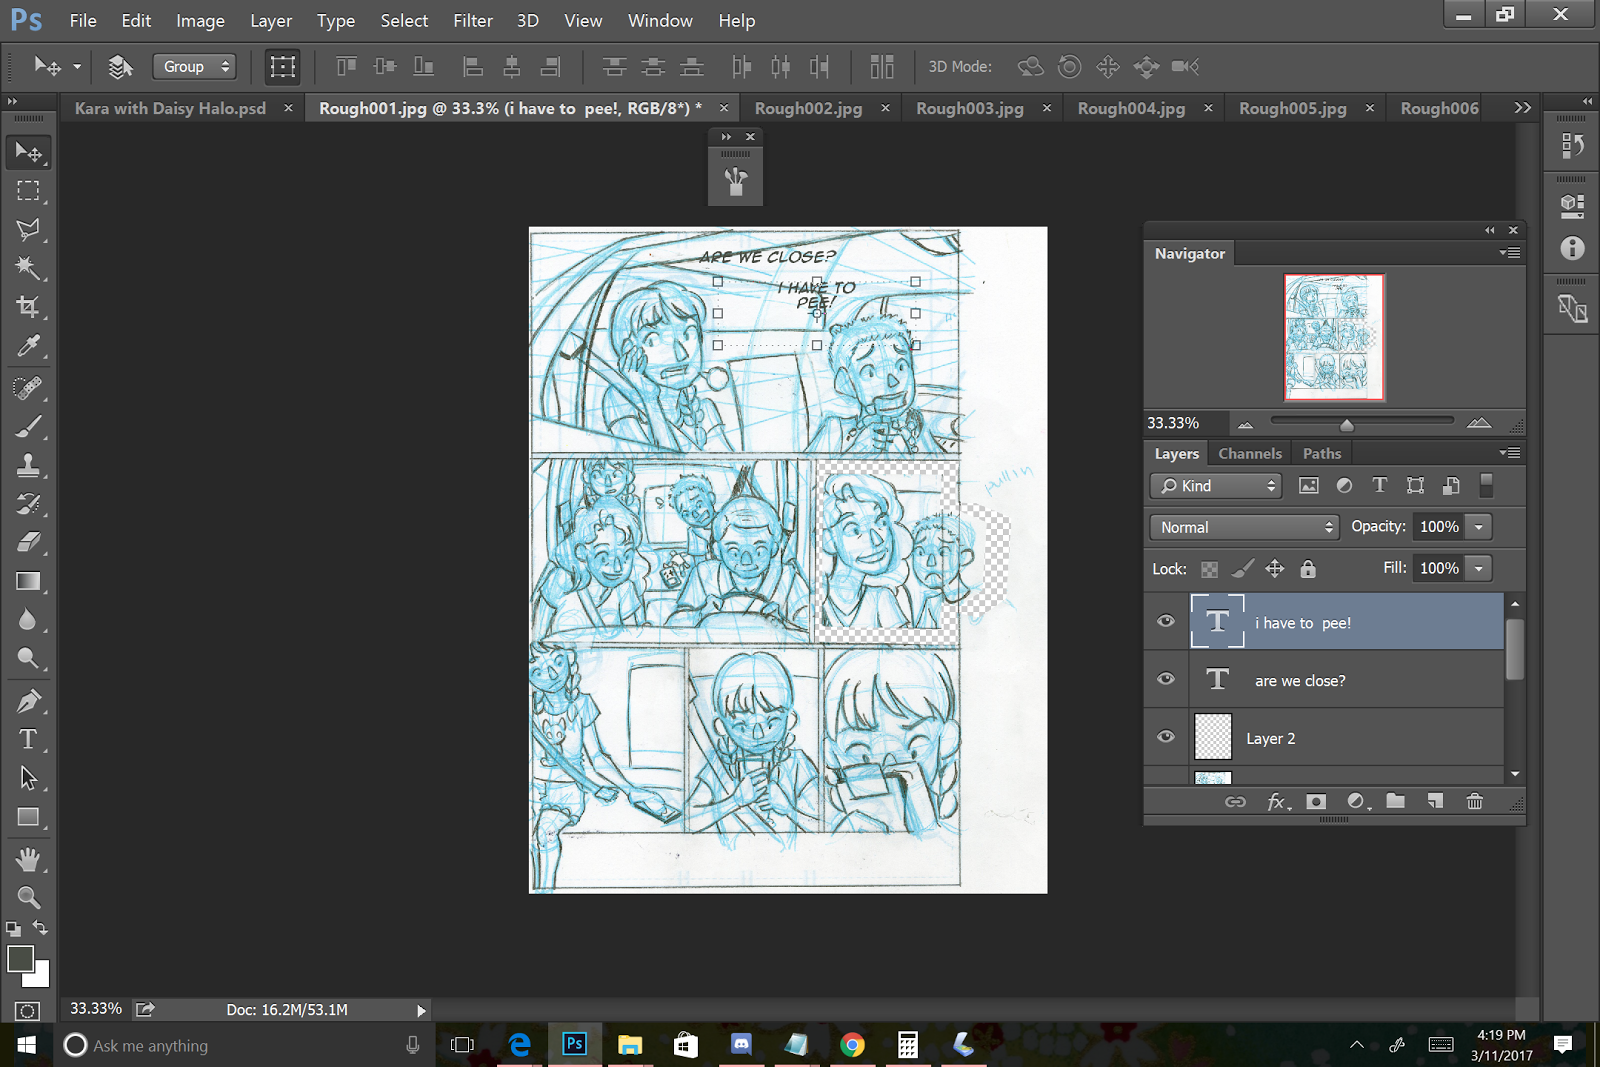The image size is (1600, 1067).
Task: Open the Normal blend mode dropdown
Action: 1245,527
